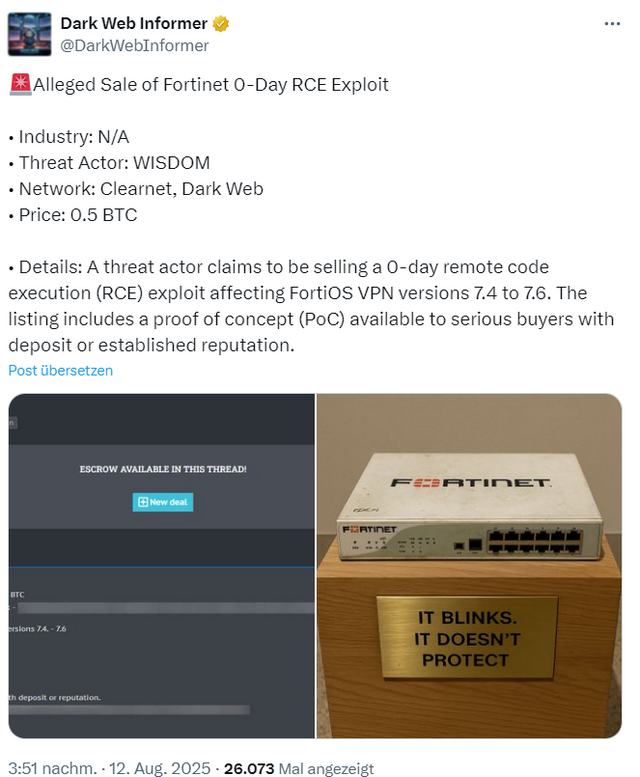The image size is (640, 777).
Task: Open the forum escrow screenshot image
Action: point(161,566)
